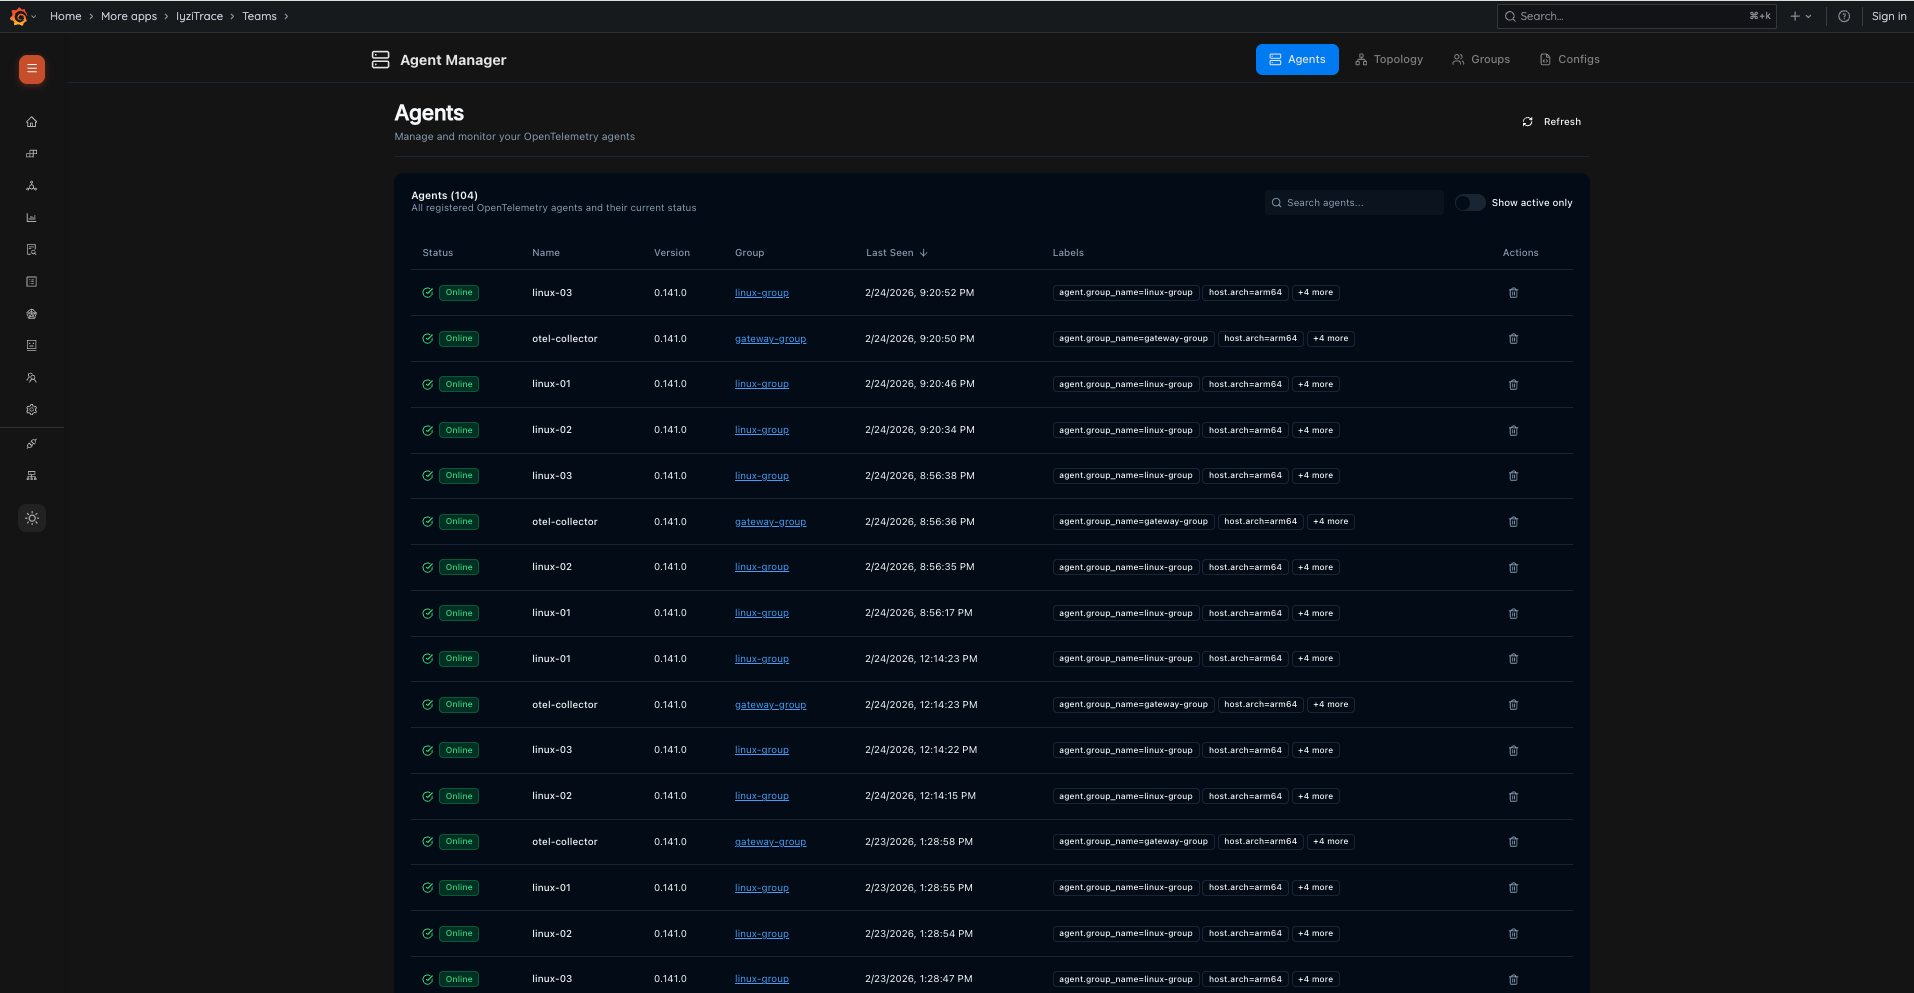Expand +4 more labels for 9:20:50 PM row
Screen dimensions: 1914x993
coord(1331,339)
